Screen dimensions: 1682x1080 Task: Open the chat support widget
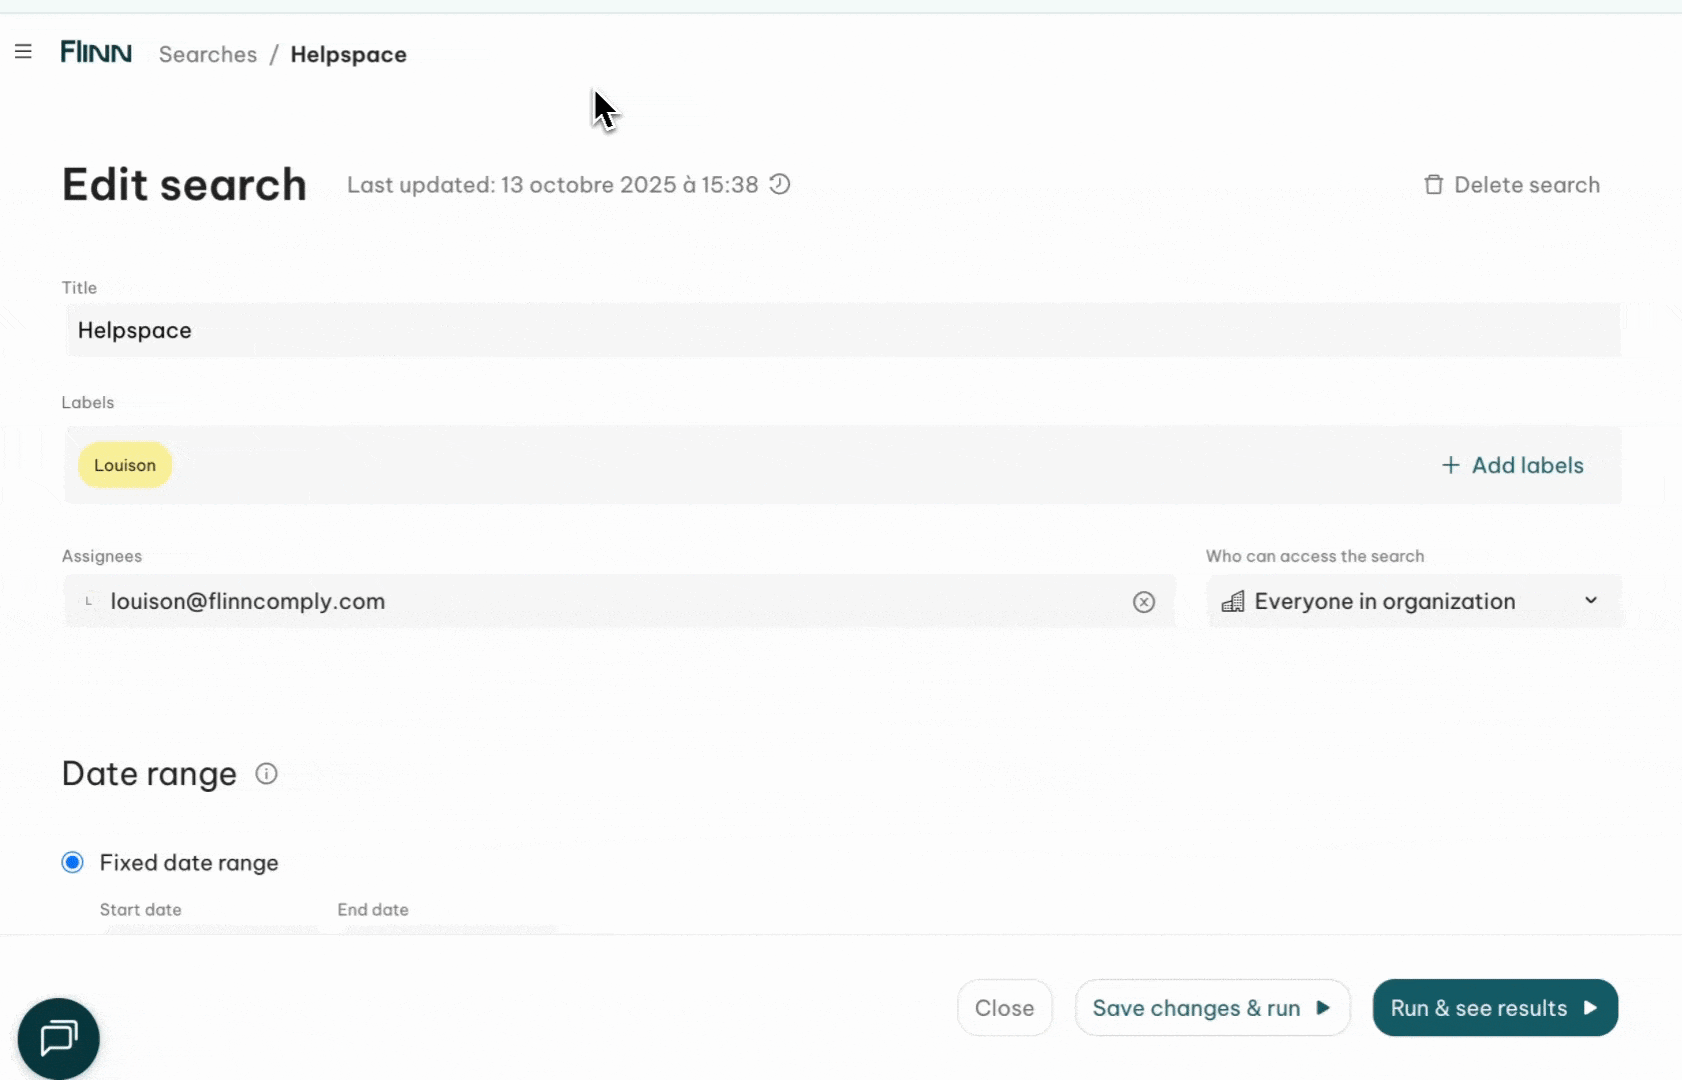59,1038
